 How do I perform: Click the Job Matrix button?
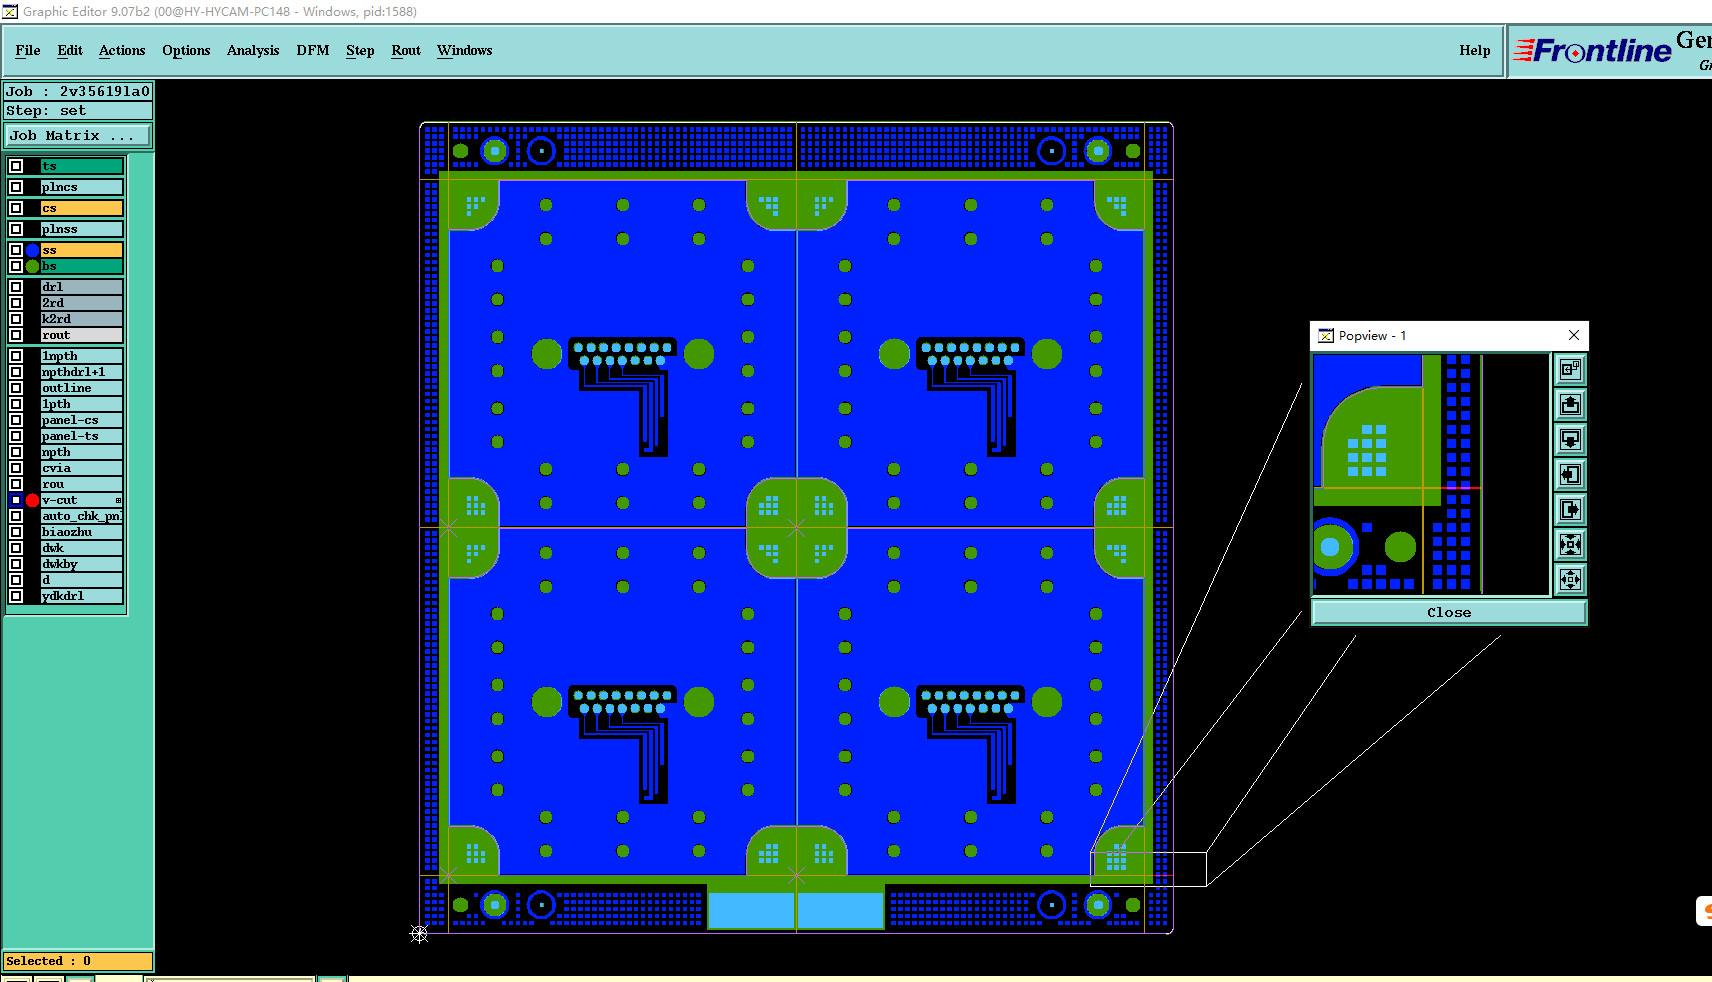(x=79, y=136)
